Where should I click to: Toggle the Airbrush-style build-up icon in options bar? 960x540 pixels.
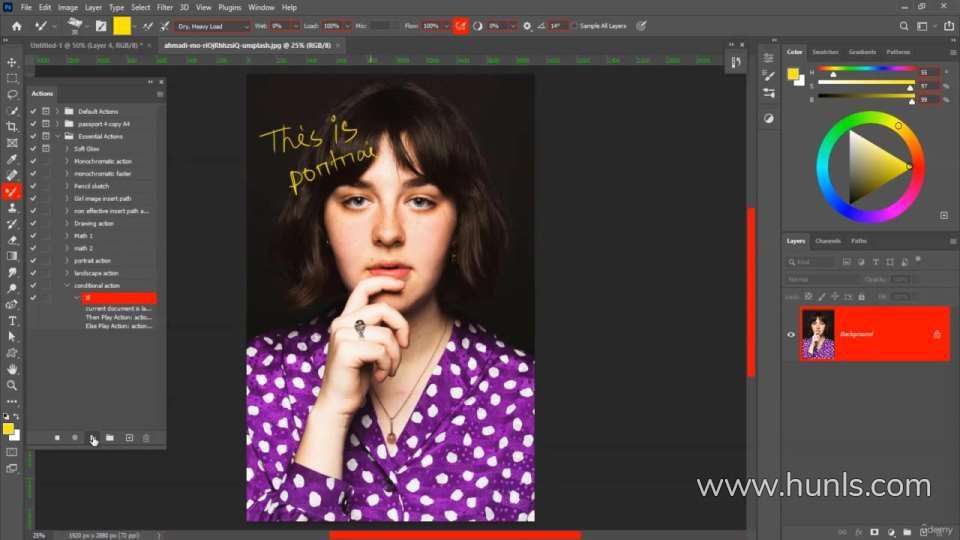tap(460, 26)
